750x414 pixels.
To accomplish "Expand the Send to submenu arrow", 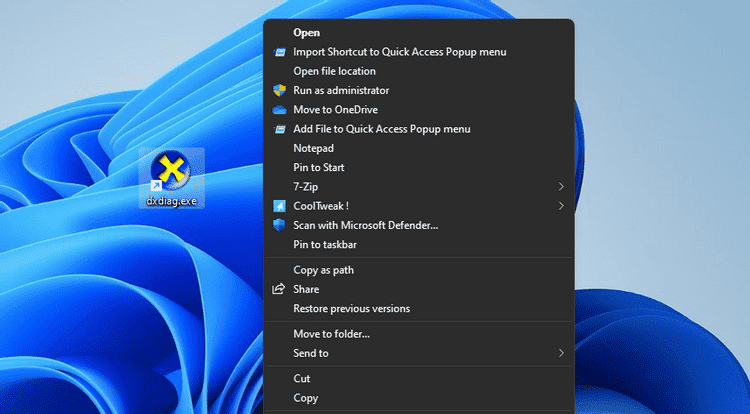I will point(561,353).
